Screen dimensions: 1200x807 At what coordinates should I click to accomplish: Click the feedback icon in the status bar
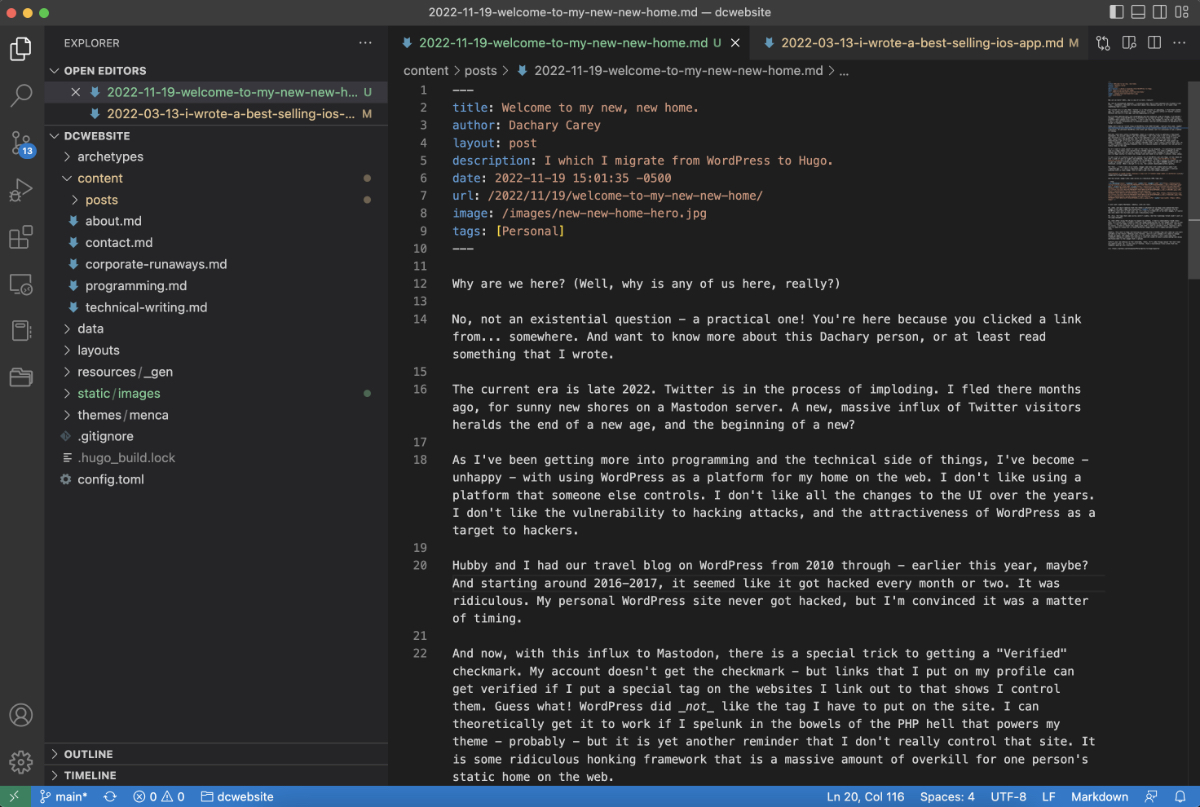tap(1153, 797)
